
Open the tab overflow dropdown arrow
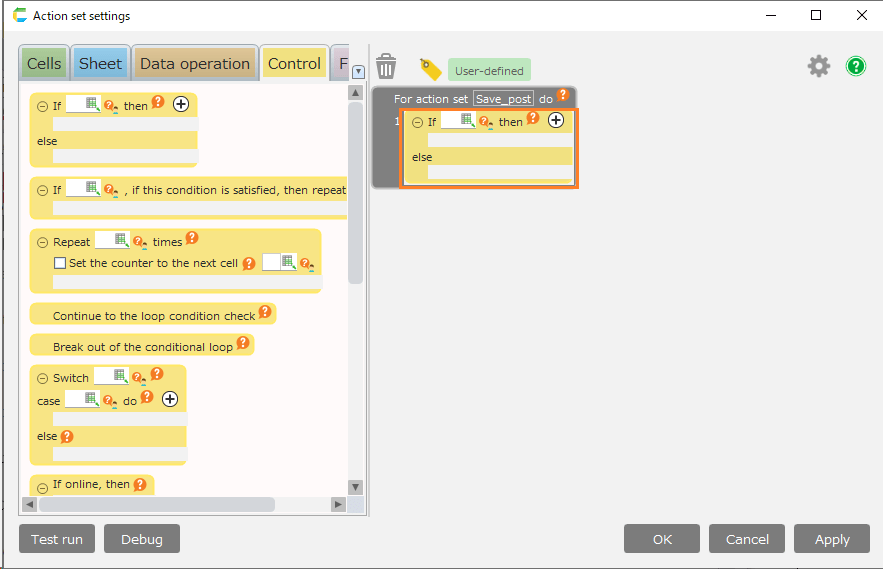(x=358, y=71)
